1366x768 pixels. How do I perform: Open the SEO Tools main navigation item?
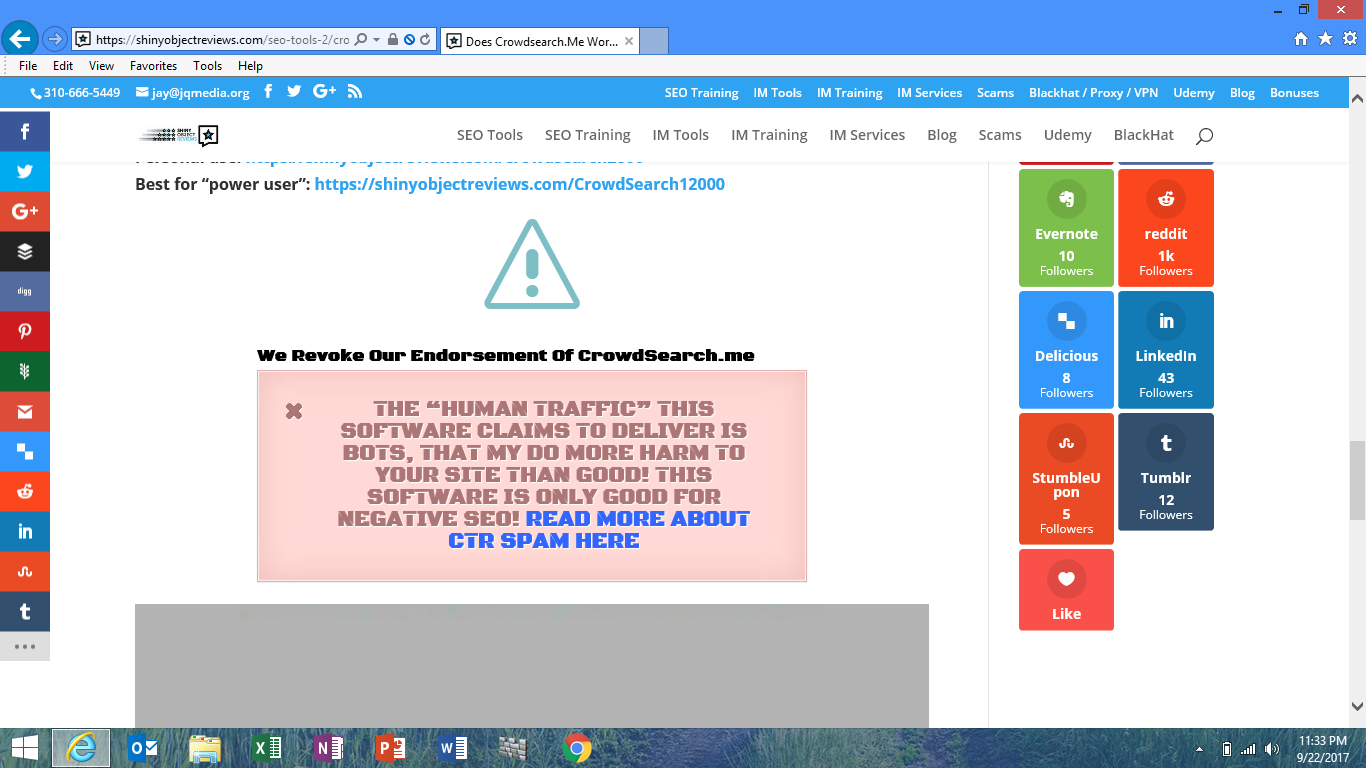click(x=490, y=135)
